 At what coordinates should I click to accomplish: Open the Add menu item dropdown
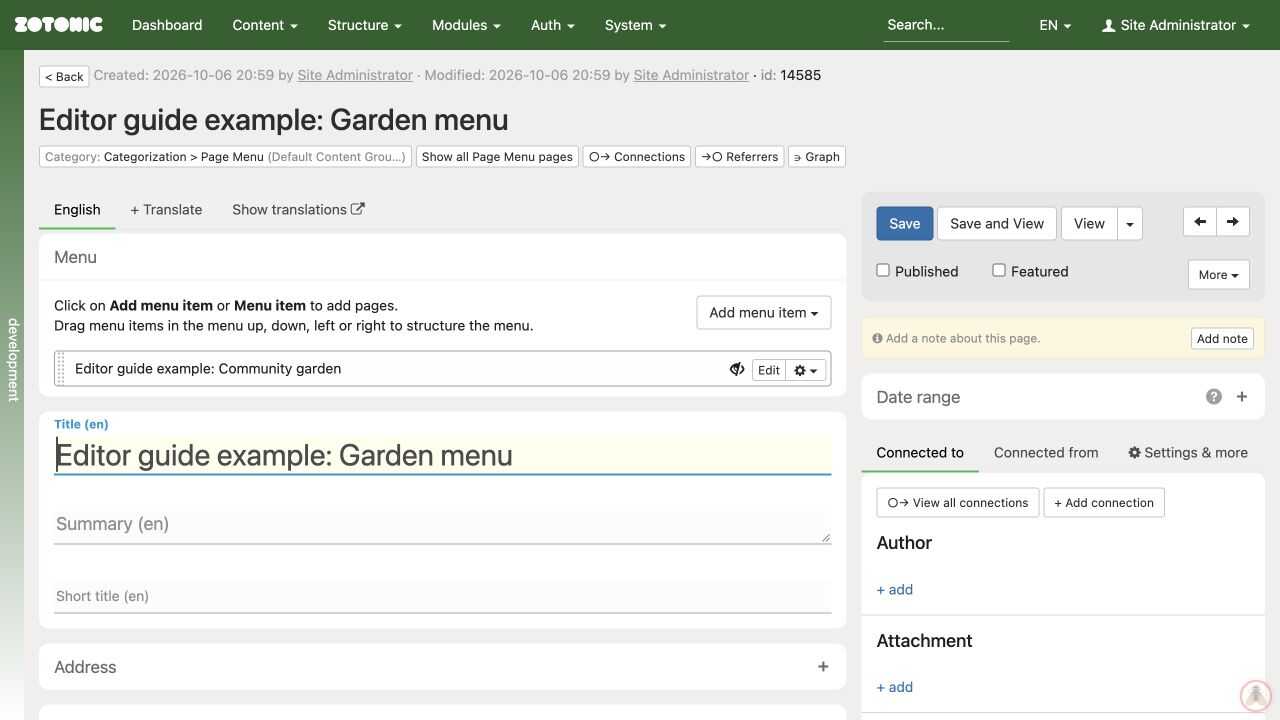point(763,313)
